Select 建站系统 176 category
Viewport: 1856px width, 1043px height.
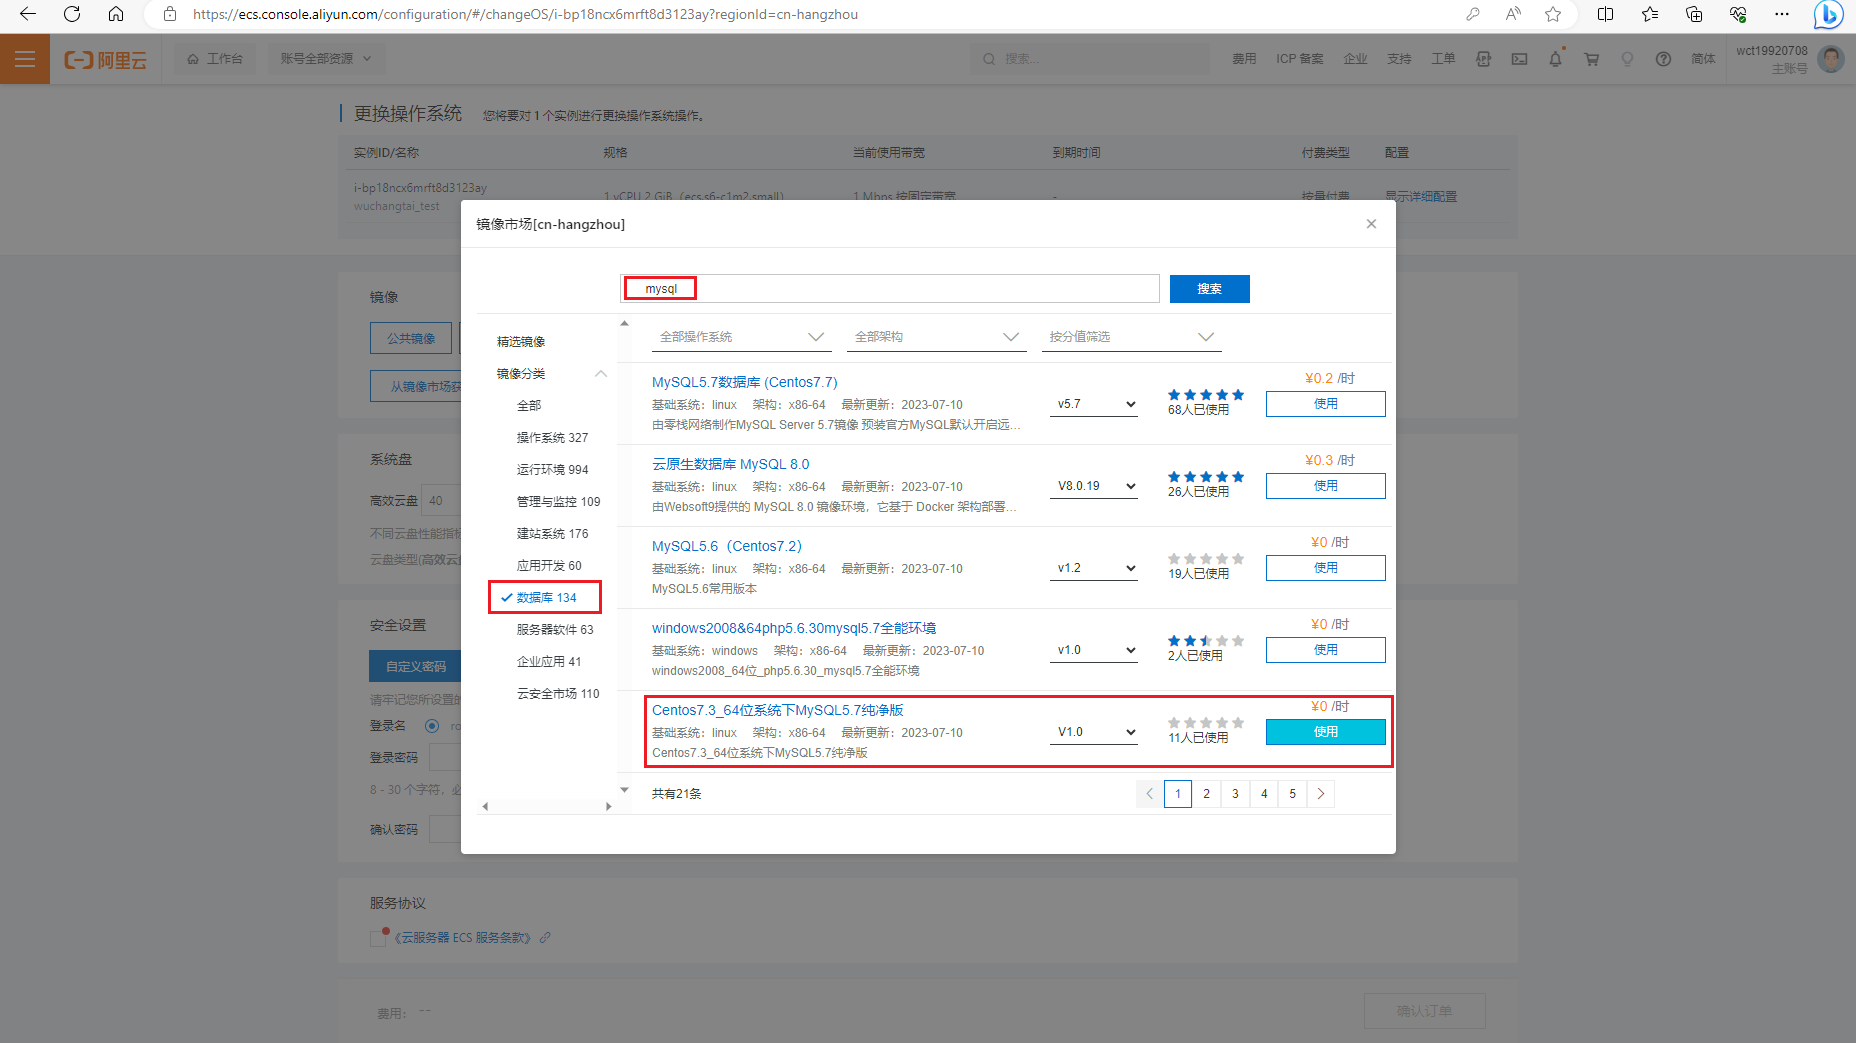(x=552, y=534)
